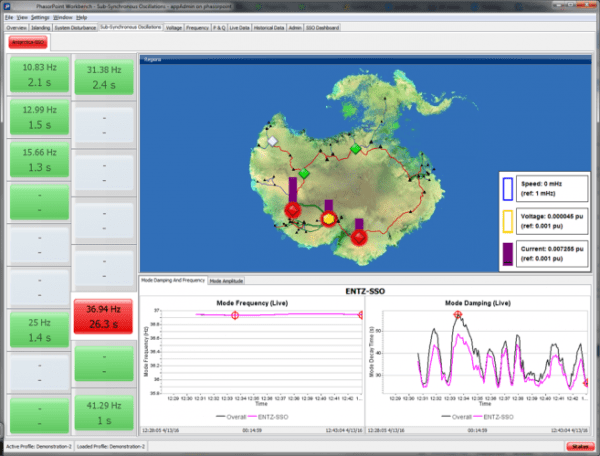Open the Window menu

click(x=63, y=17)
